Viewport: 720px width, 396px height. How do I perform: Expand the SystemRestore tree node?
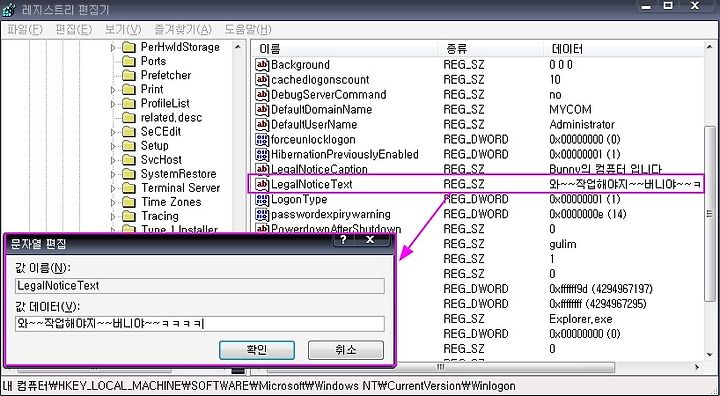[x=113, y=174]
